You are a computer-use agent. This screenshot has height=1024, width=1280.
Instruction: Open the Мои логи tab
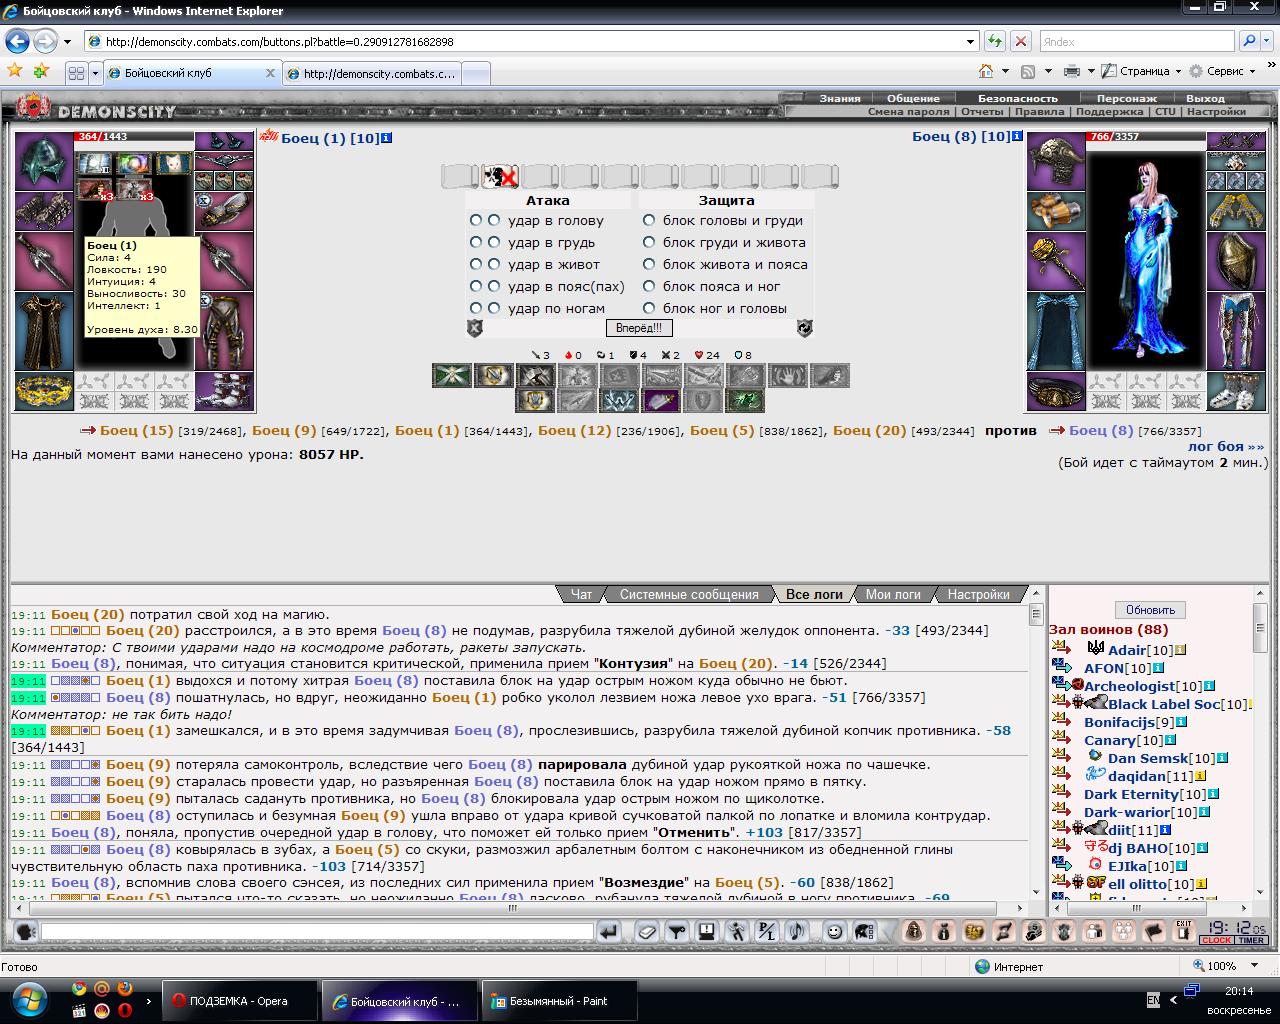click(893, 594)
